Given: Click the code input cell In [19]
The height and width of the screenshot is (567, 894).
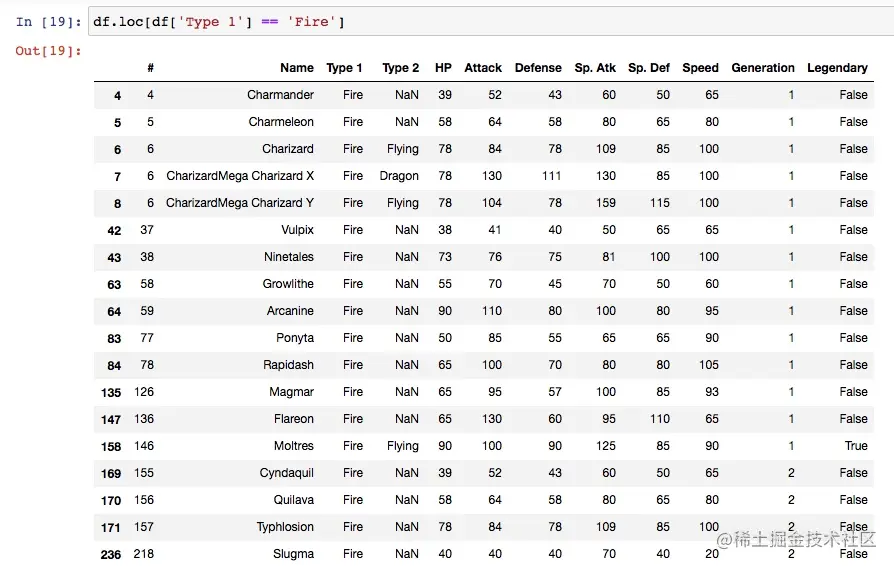Looking at the screenshot, I should [x=491, y=22].
